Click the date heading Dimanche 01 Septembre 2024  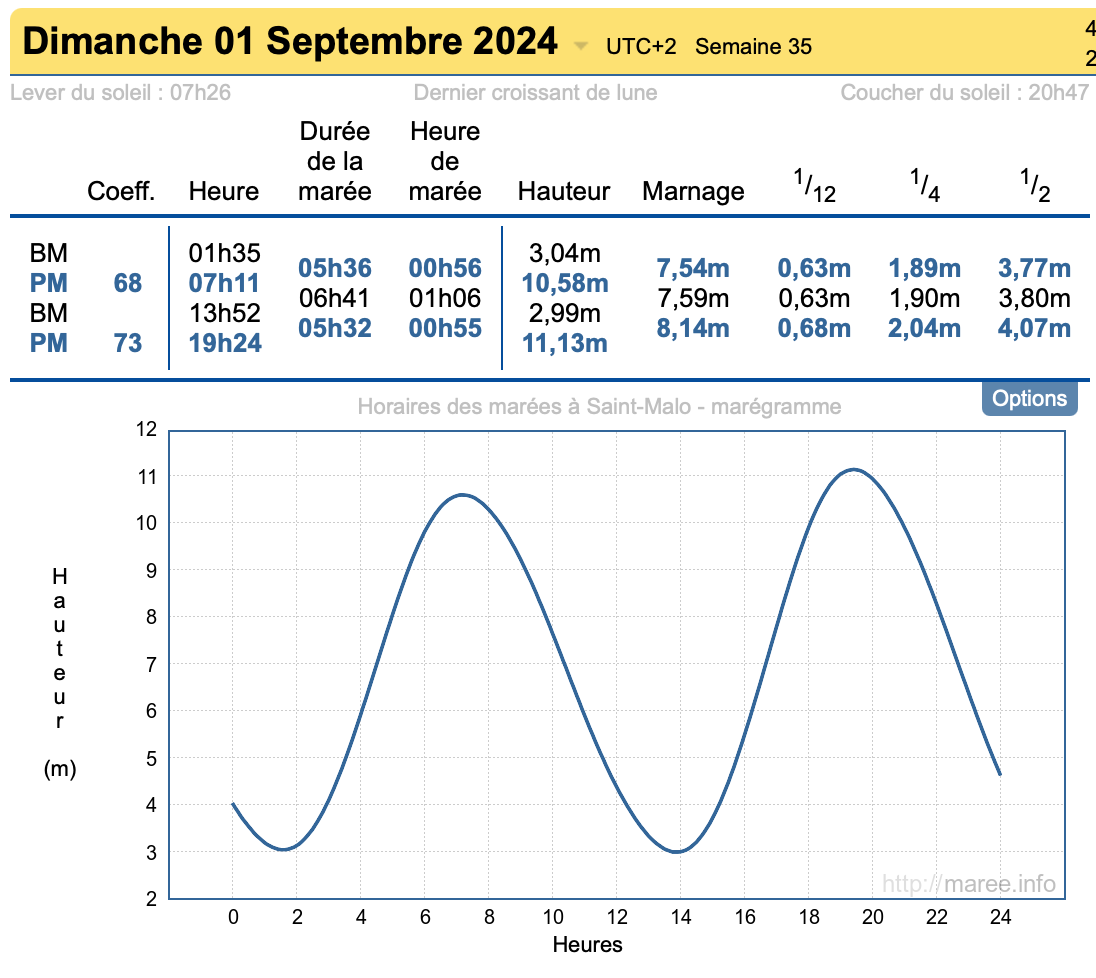(x=290, y=42)
